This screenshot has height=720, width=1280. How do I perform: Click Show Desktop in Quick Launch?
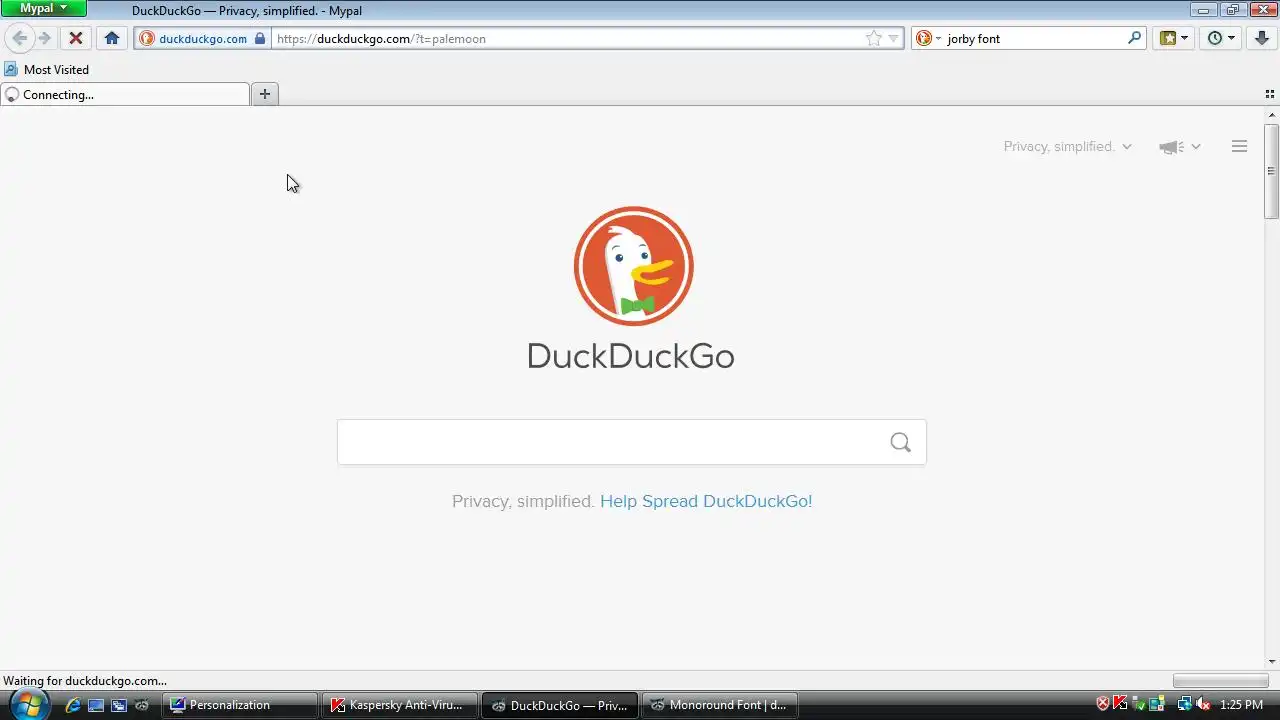coord(96,705)
